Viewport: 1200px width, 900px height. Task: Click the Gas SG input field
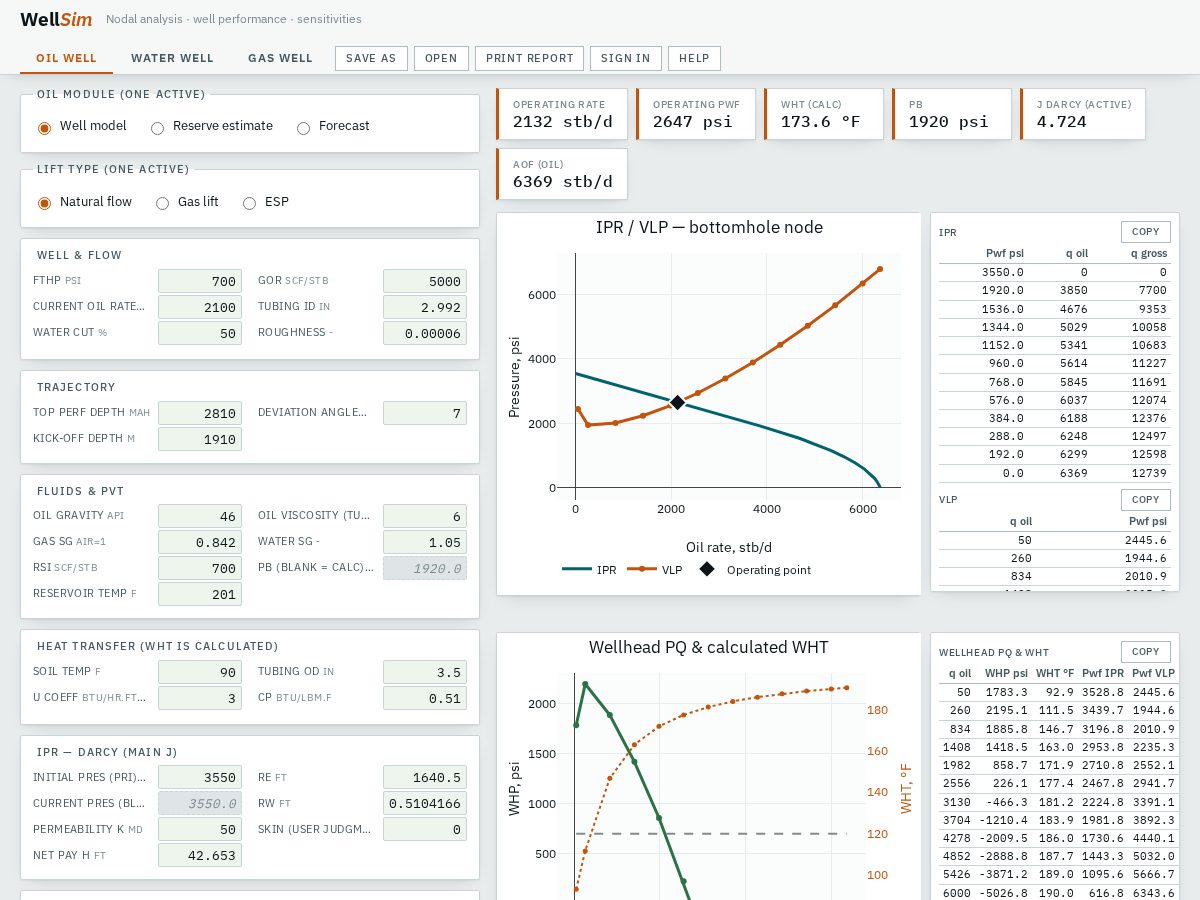(x=200, y=542)
